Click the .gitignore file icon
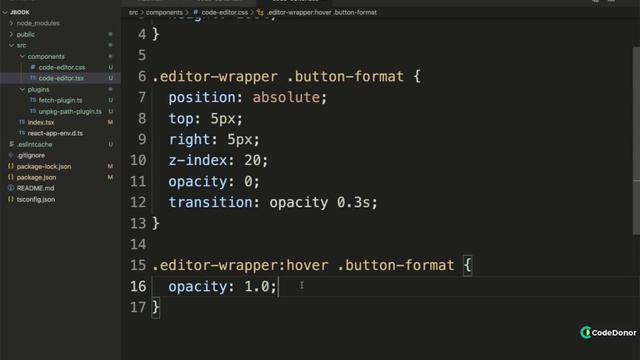Screen dimensions: 640x360 click(x=11, y=155)
